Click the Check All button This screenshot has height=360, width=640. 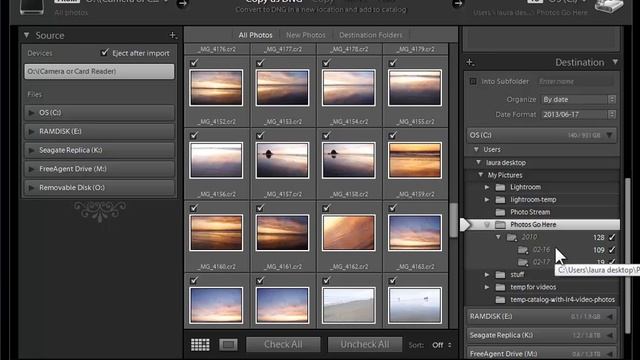(x=283, y=344)
